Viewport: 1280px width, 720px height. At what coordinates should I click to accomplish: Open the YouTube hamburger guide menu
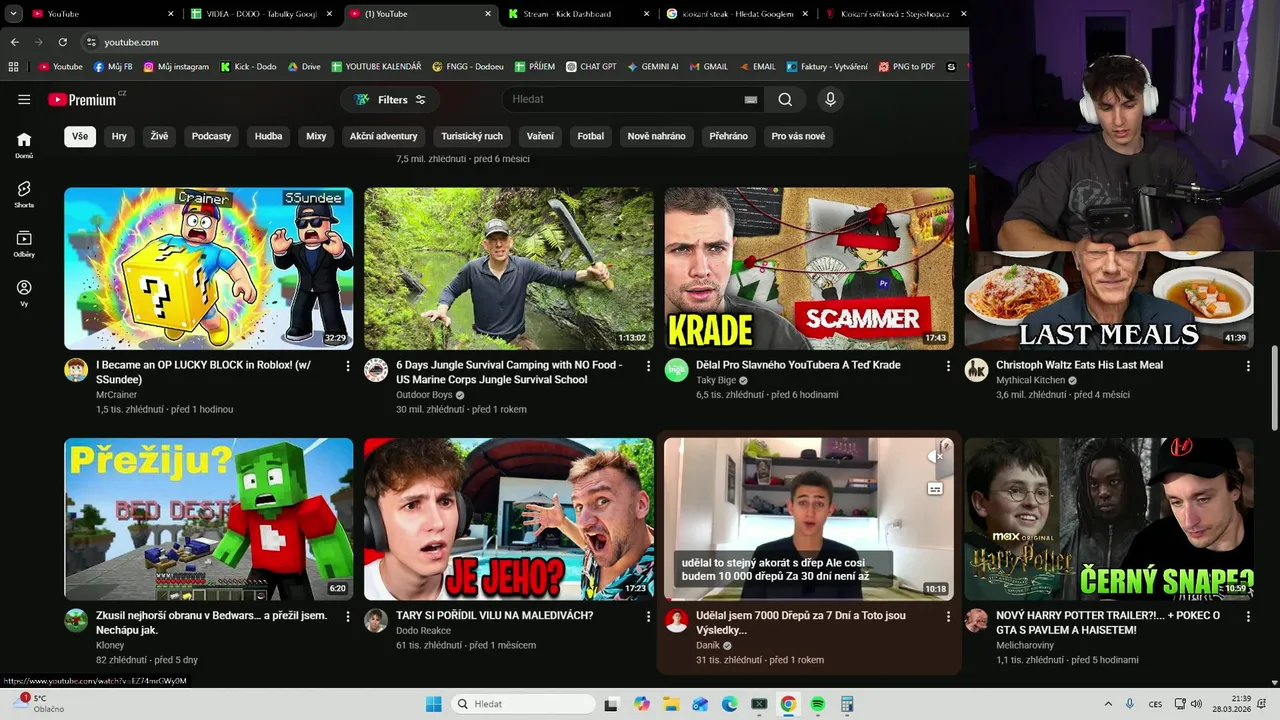(24, 99)
